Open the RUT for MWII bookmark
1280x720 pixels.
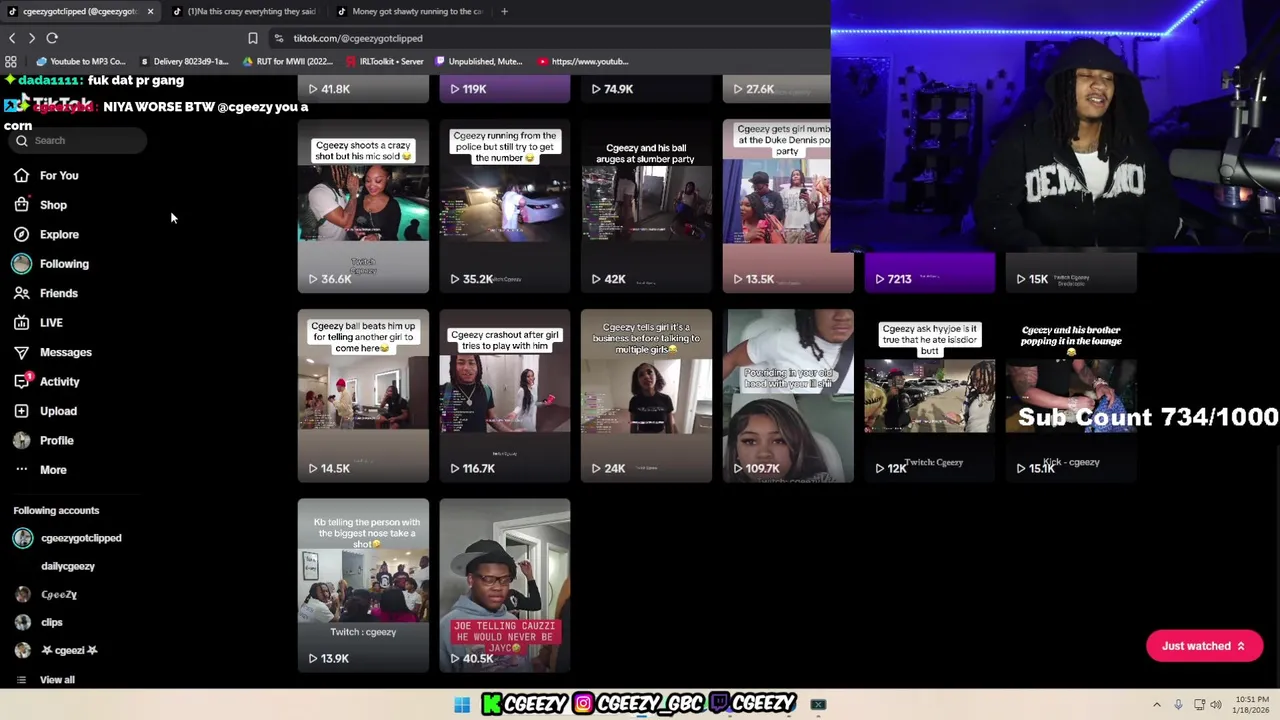click(x=288, y=61)
